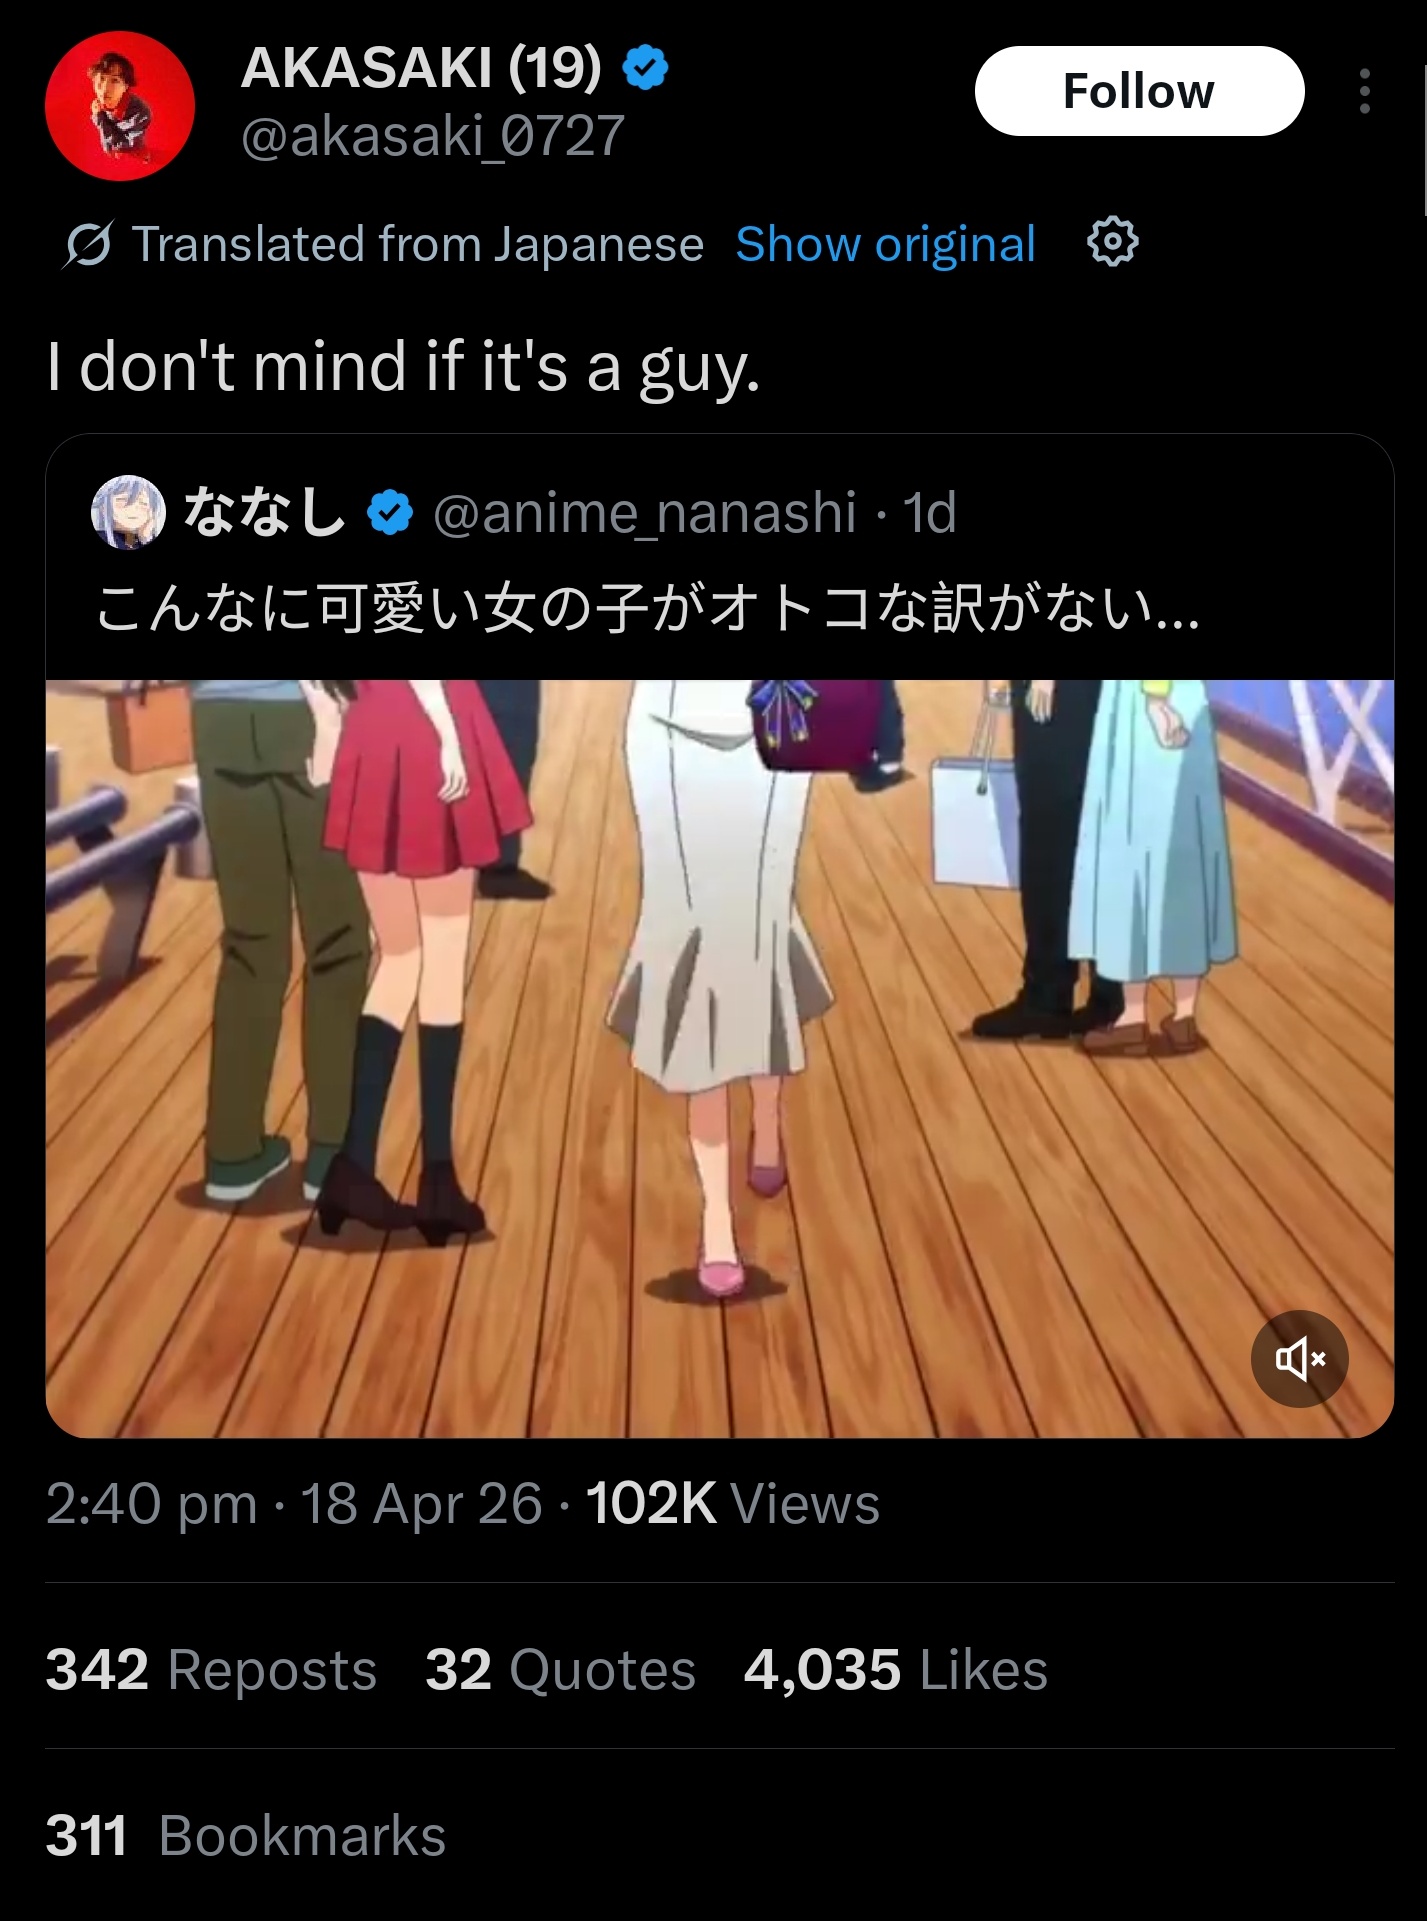Open translation settings gear
The width and height of the screenshot is (1427, 1921).
[1112, 242]
